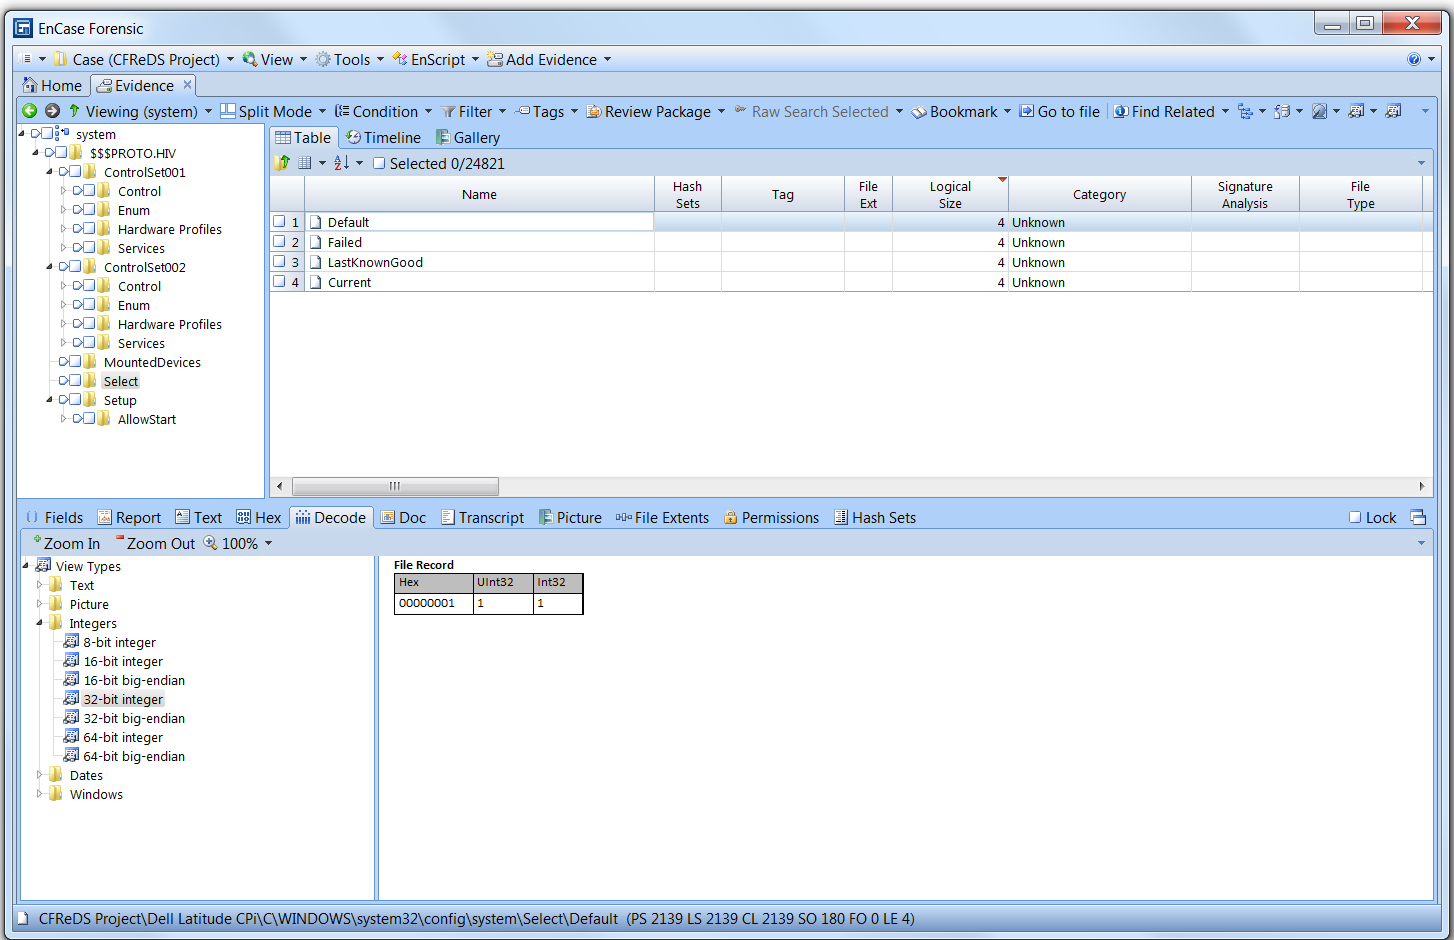Toggle the Lock checkbox
The width and height of the screenshot is (1454, 940).
click(x=1355, y=517)
